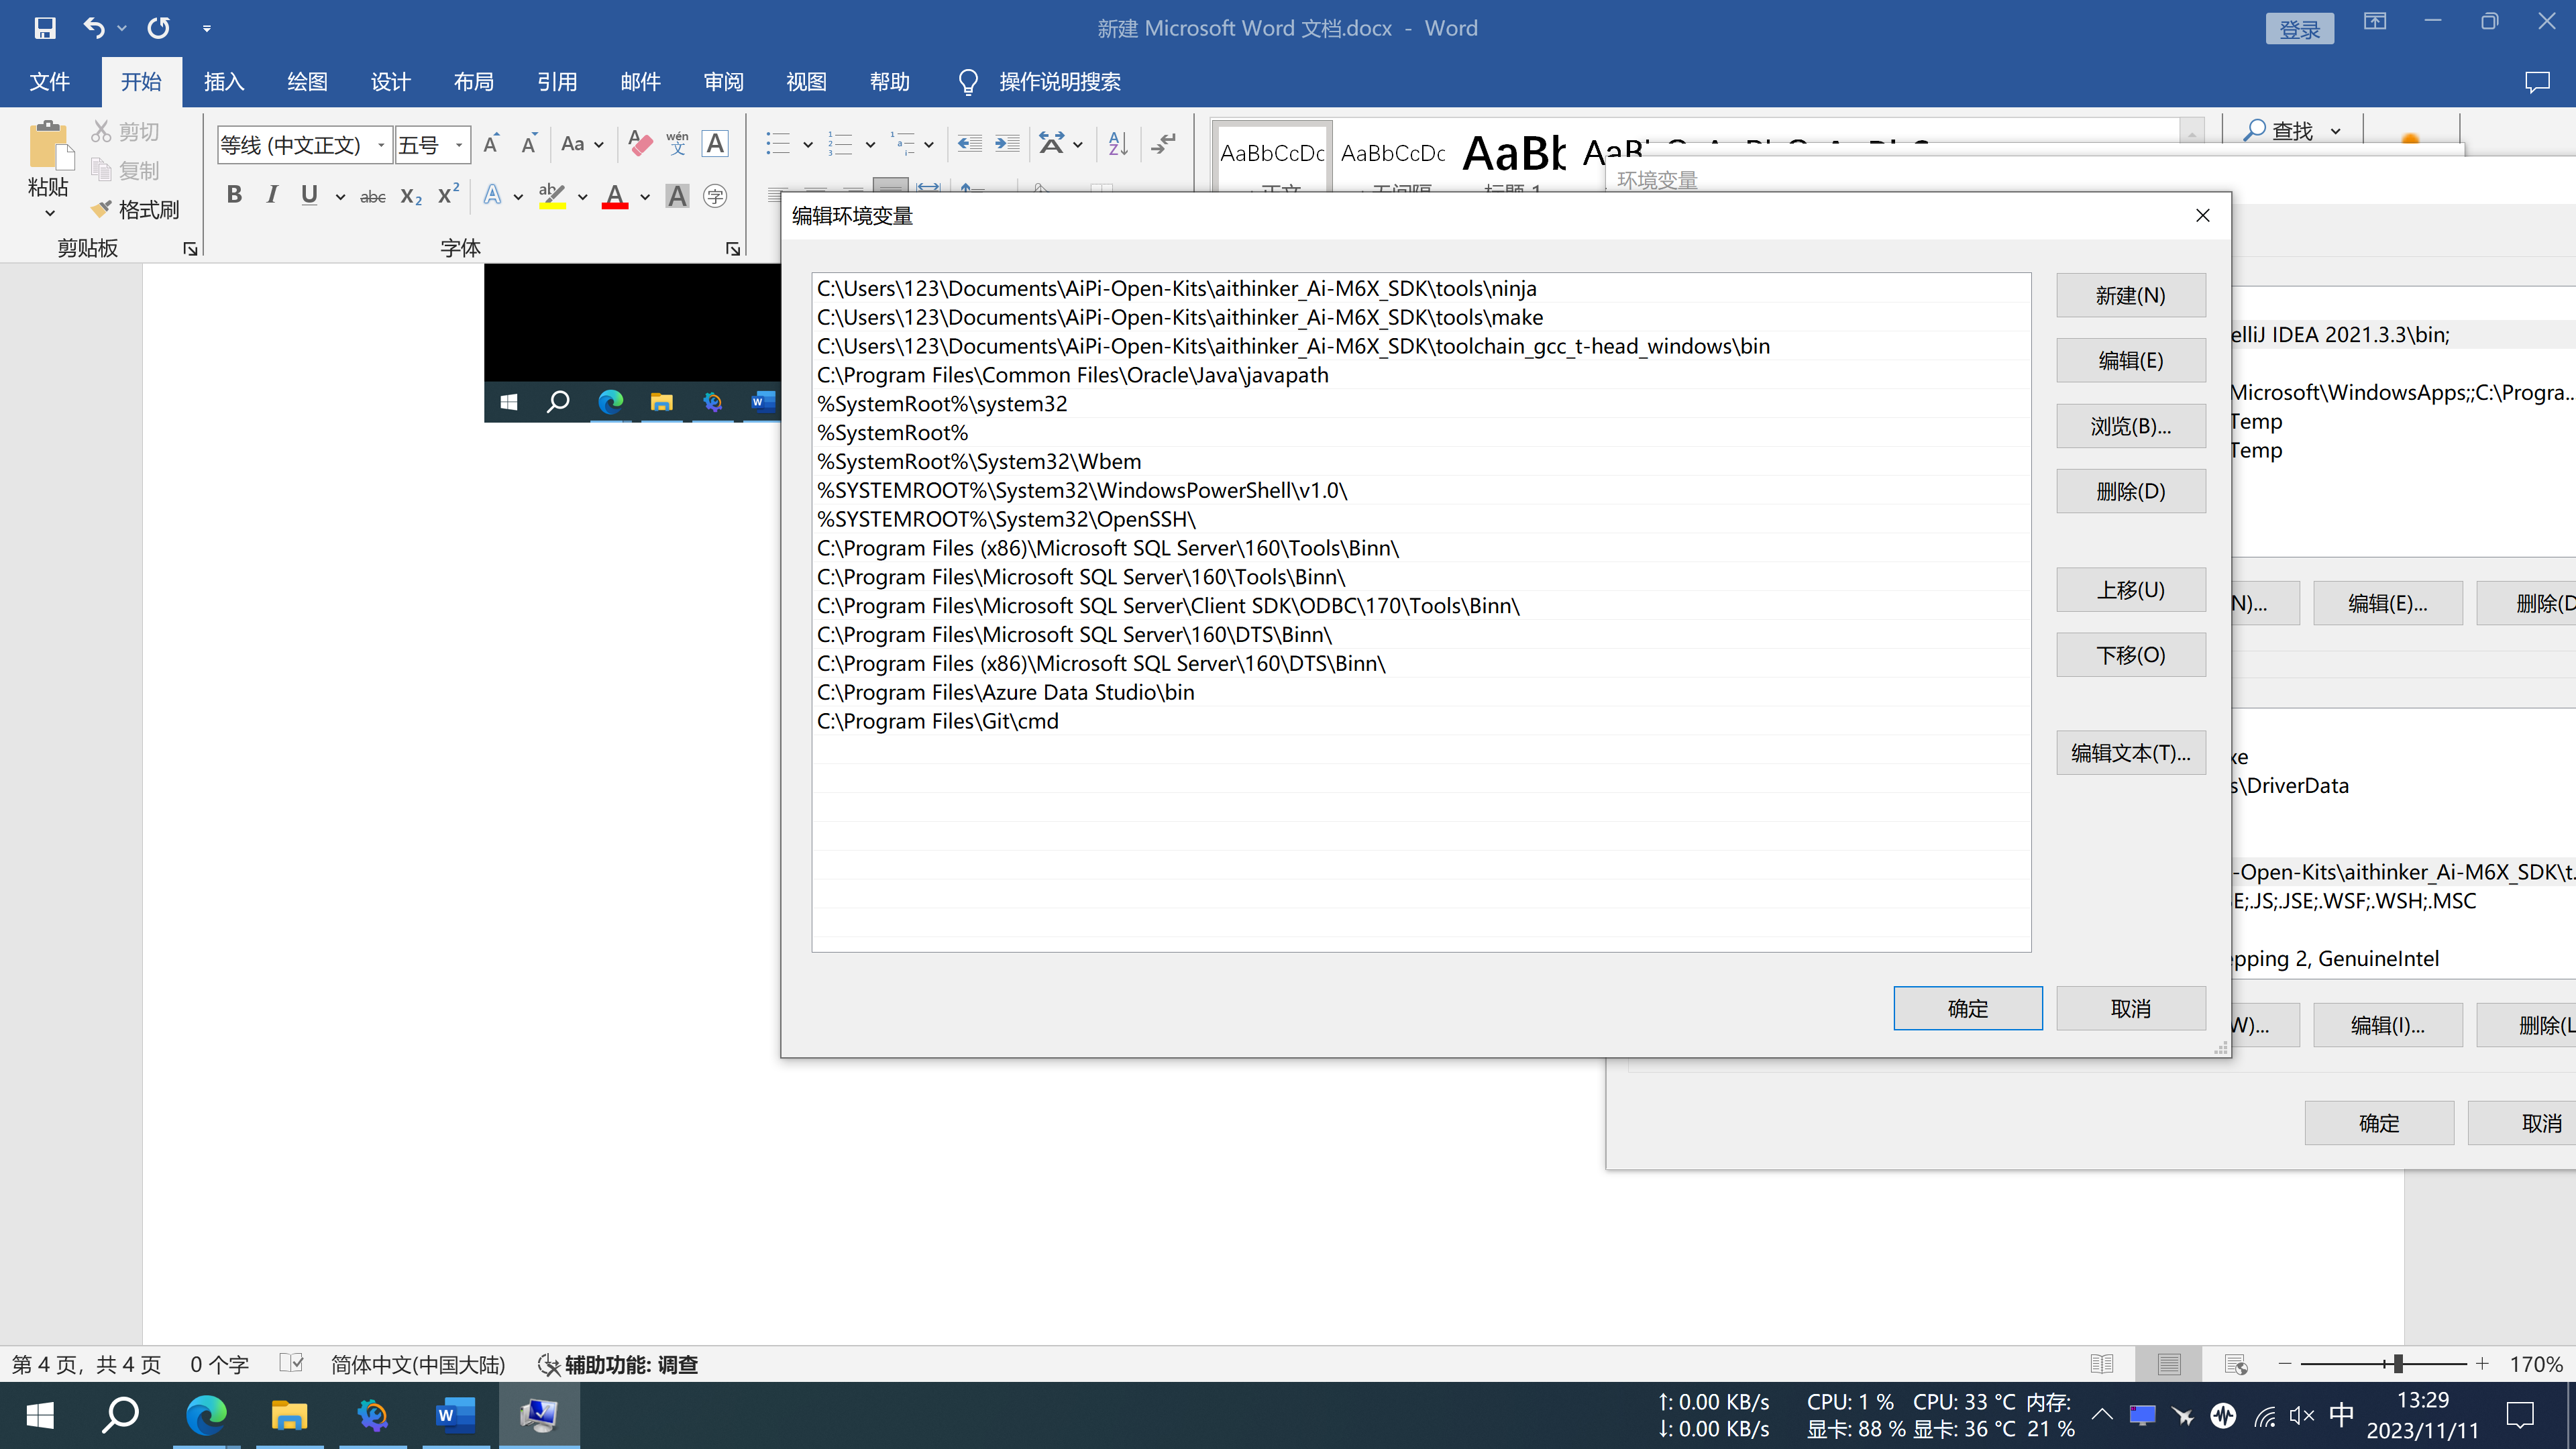The image size is (2576, 1449).
Task: Switch to Print Layout view in status bar
Action: coord(2169,1364)
